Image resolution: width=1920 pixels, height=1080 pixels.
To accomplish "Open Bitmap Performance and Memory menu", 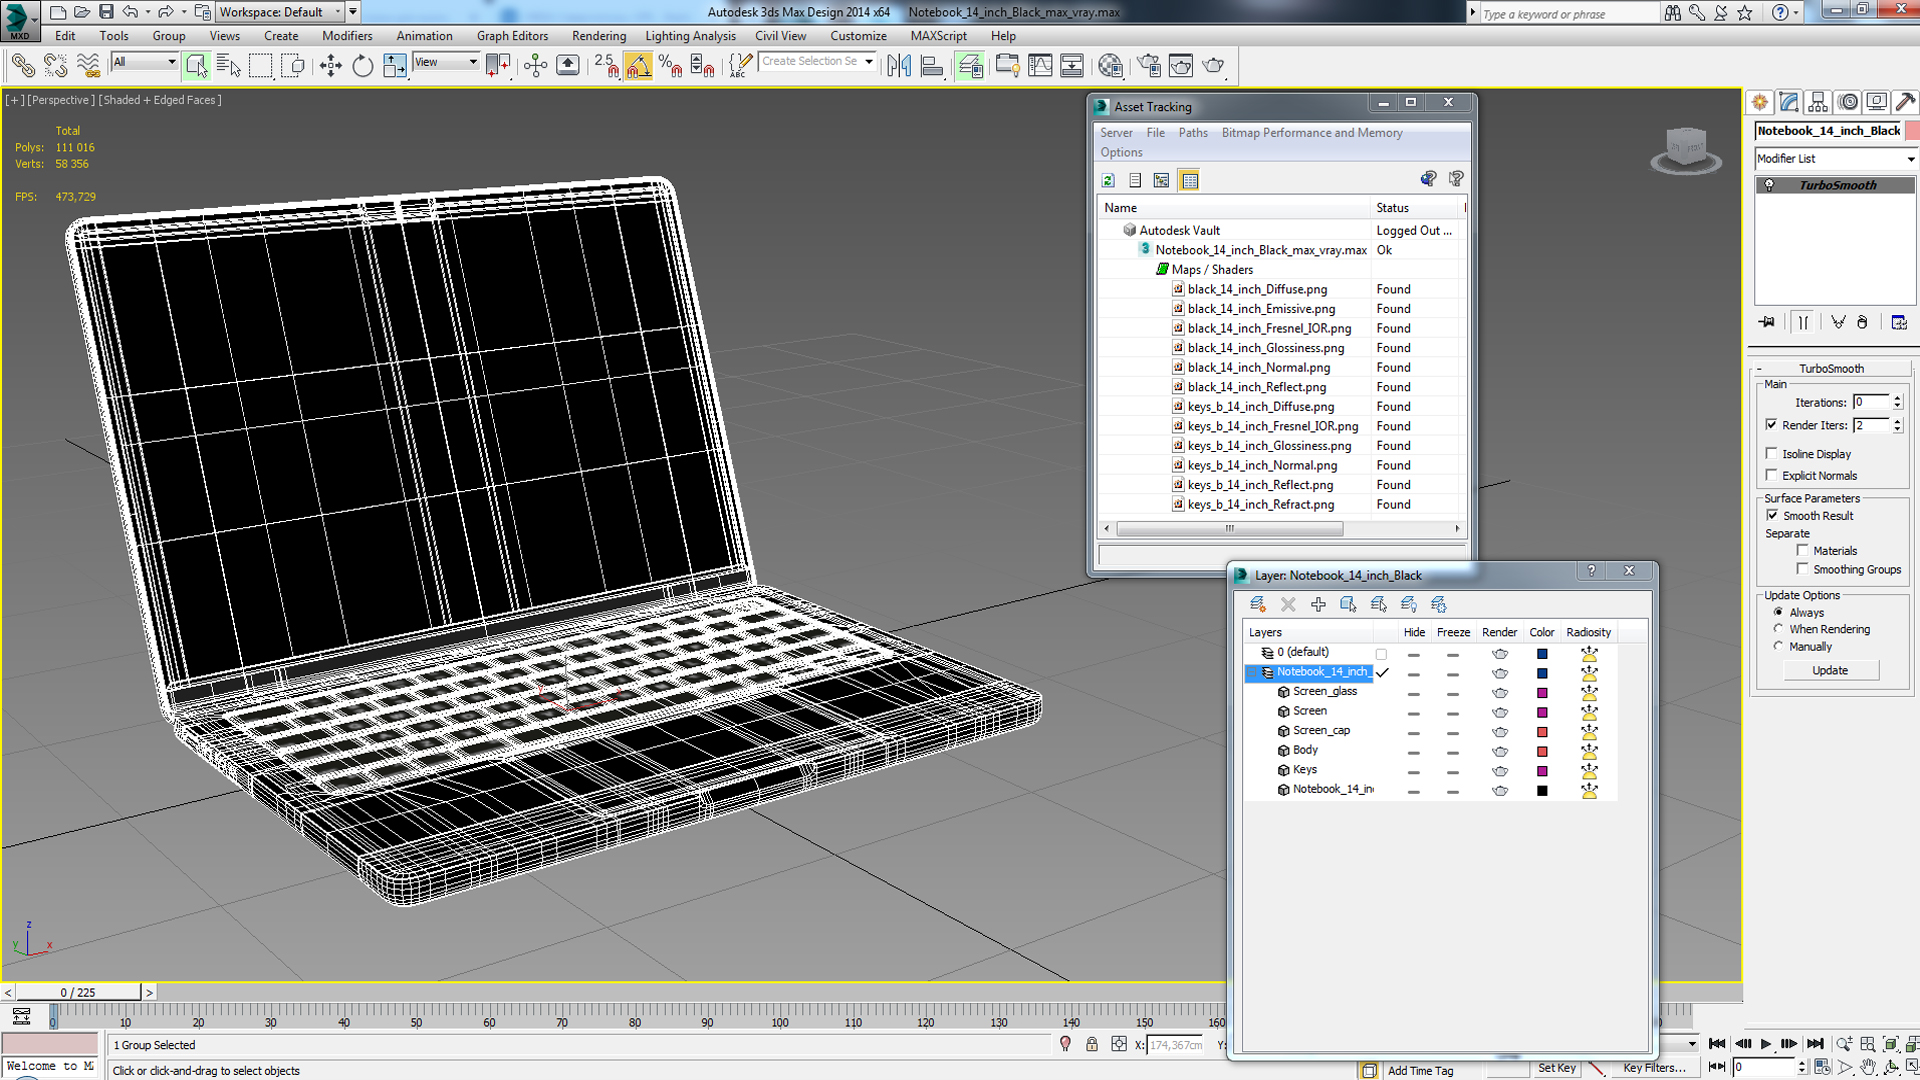I will [x=1312, y=133].
